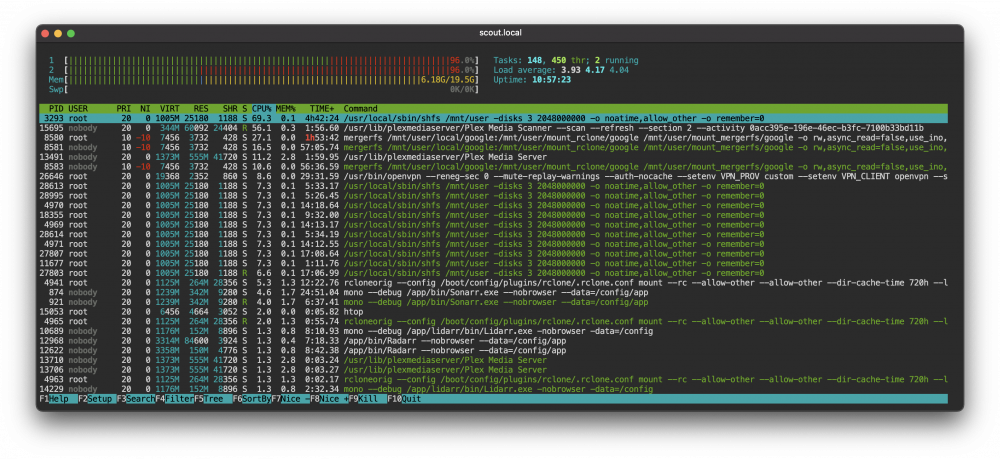
Task: Open Setup from the F2 bar item
Action: pos(97,399)
